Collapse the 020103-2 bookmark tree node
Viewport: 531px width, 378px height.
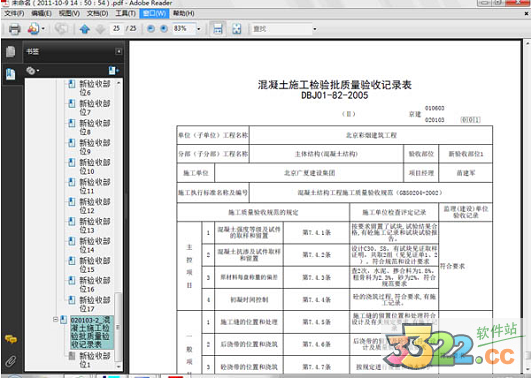56,319
